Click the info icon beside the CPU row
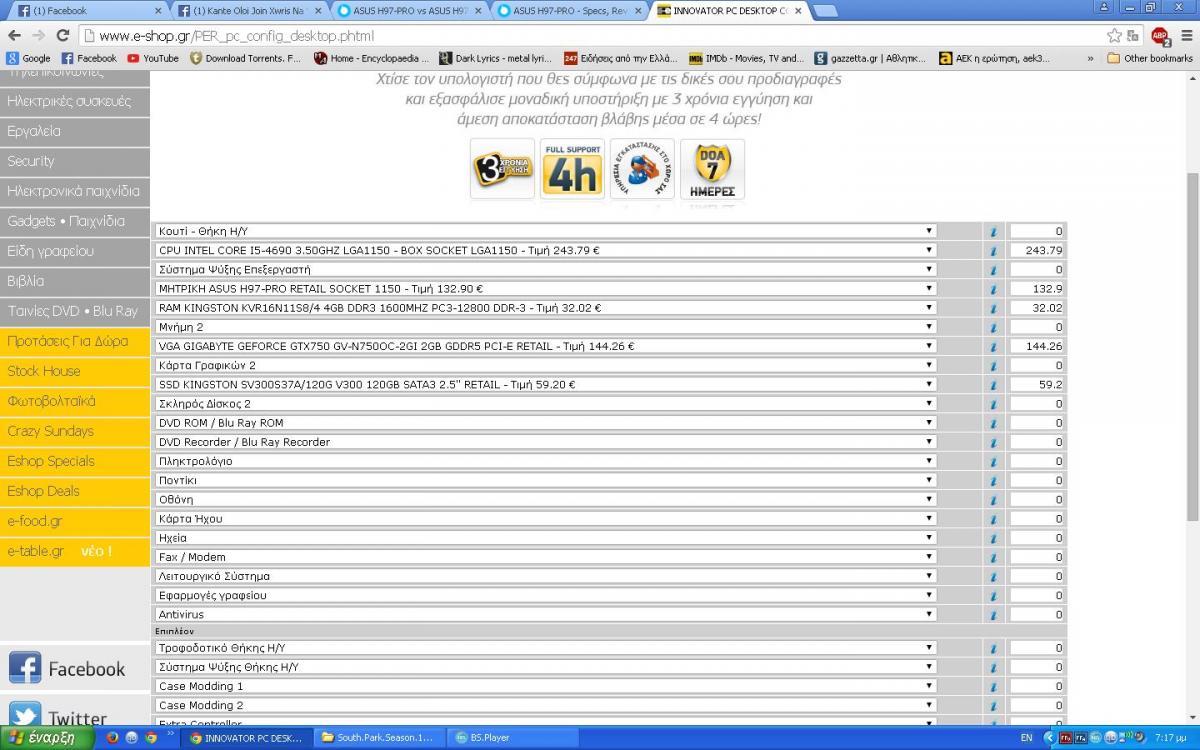Screen dimensions: 1200x750 coord(993,250)
